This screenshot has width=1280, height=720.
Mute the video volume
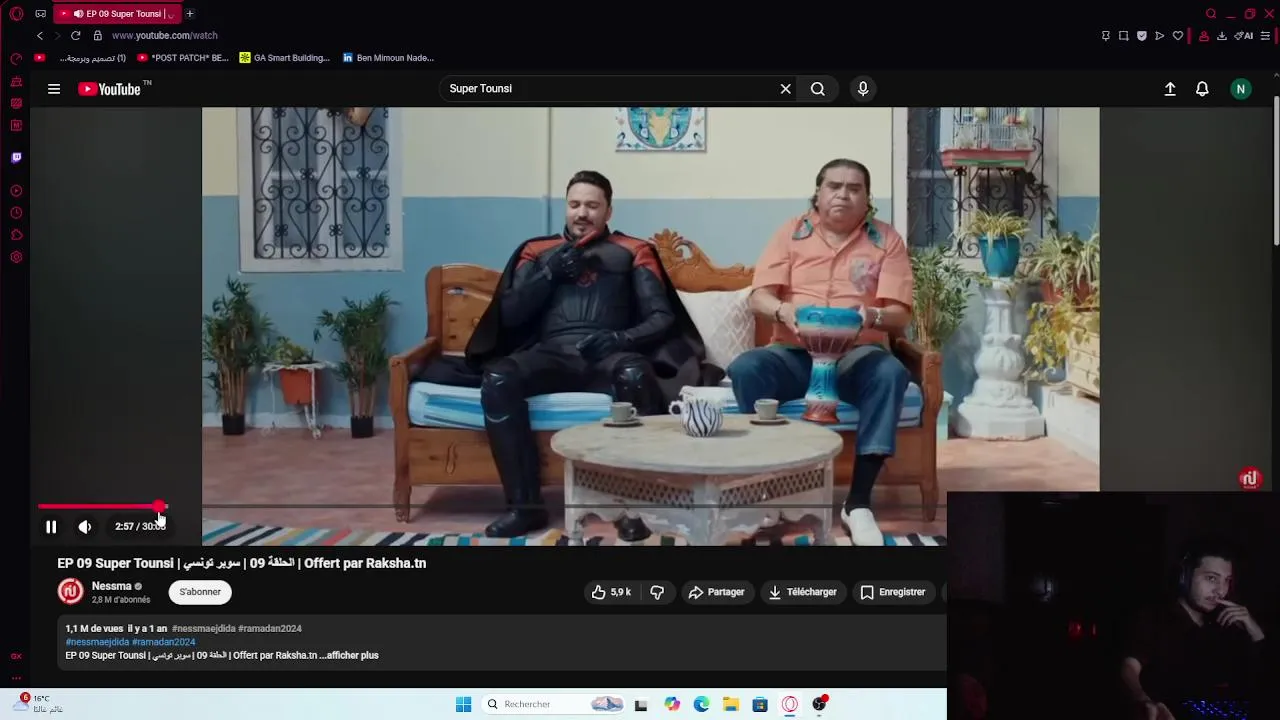click(85, 527)
